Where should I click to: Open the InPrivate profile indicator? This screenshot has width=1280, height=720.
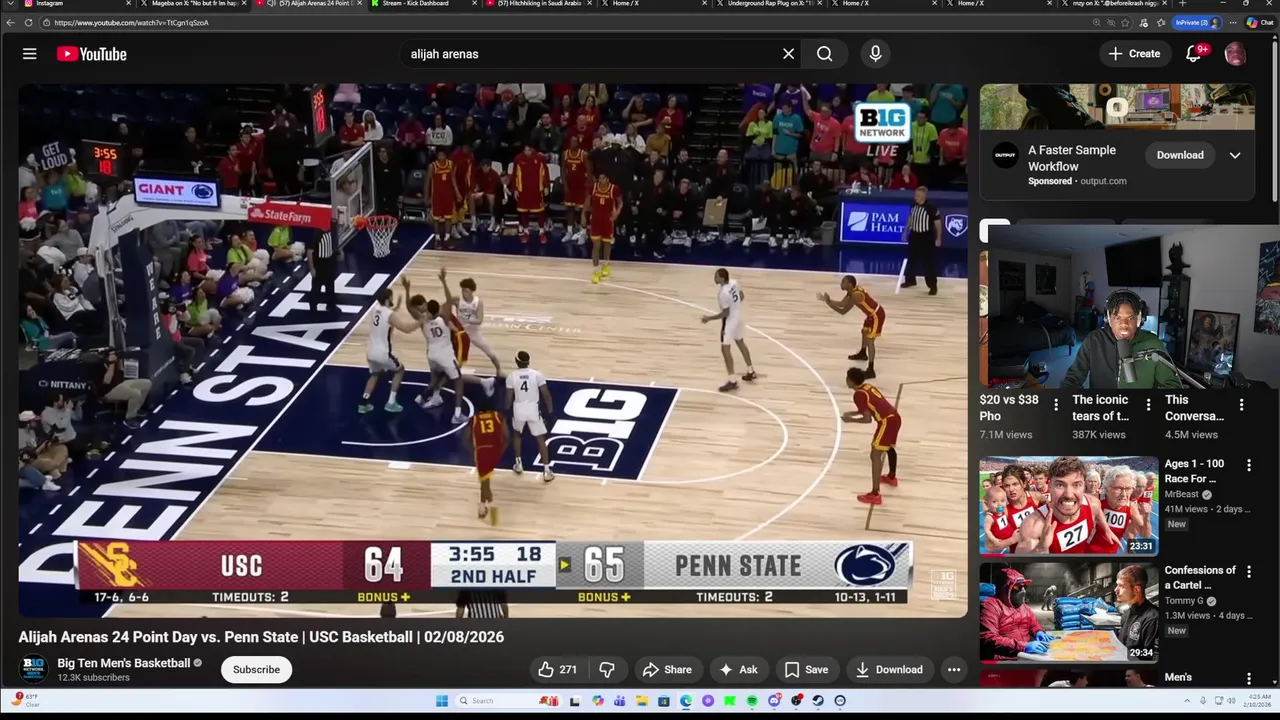point(1197,22)
